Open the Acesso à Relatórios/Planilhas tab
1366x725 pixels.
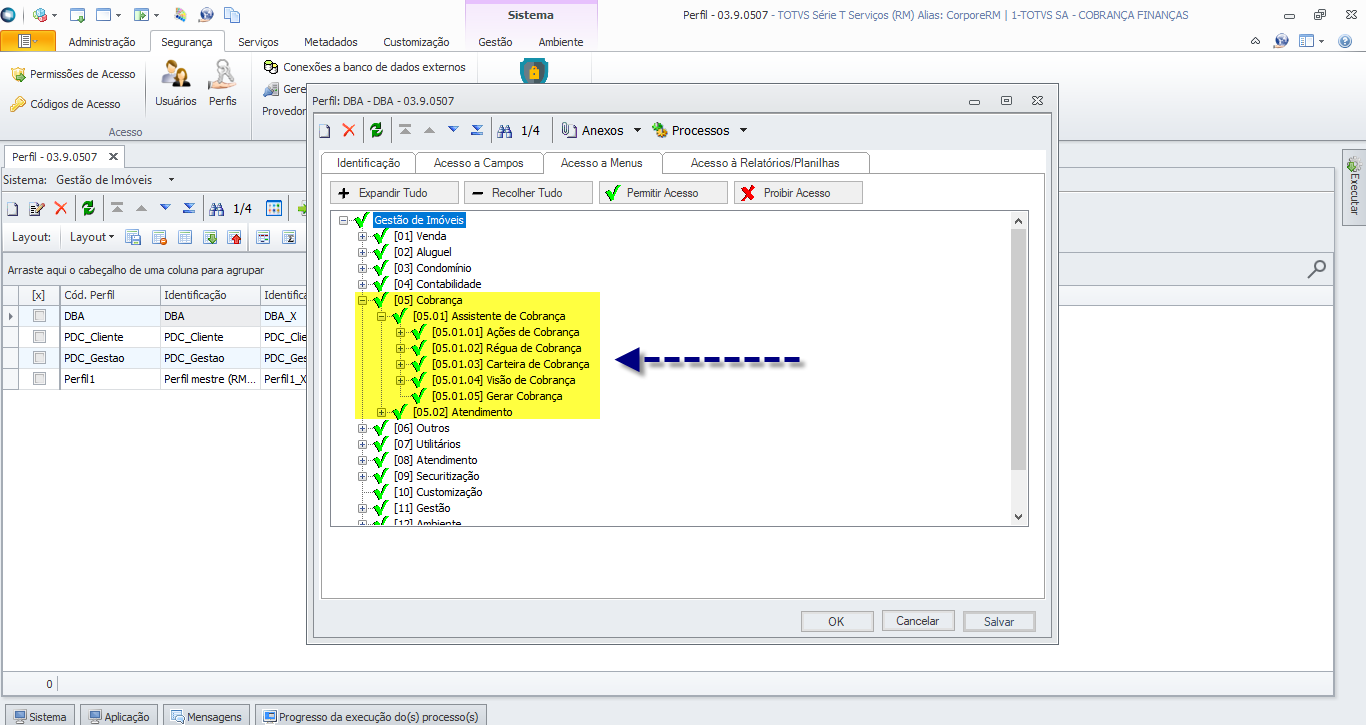point(765,163)
